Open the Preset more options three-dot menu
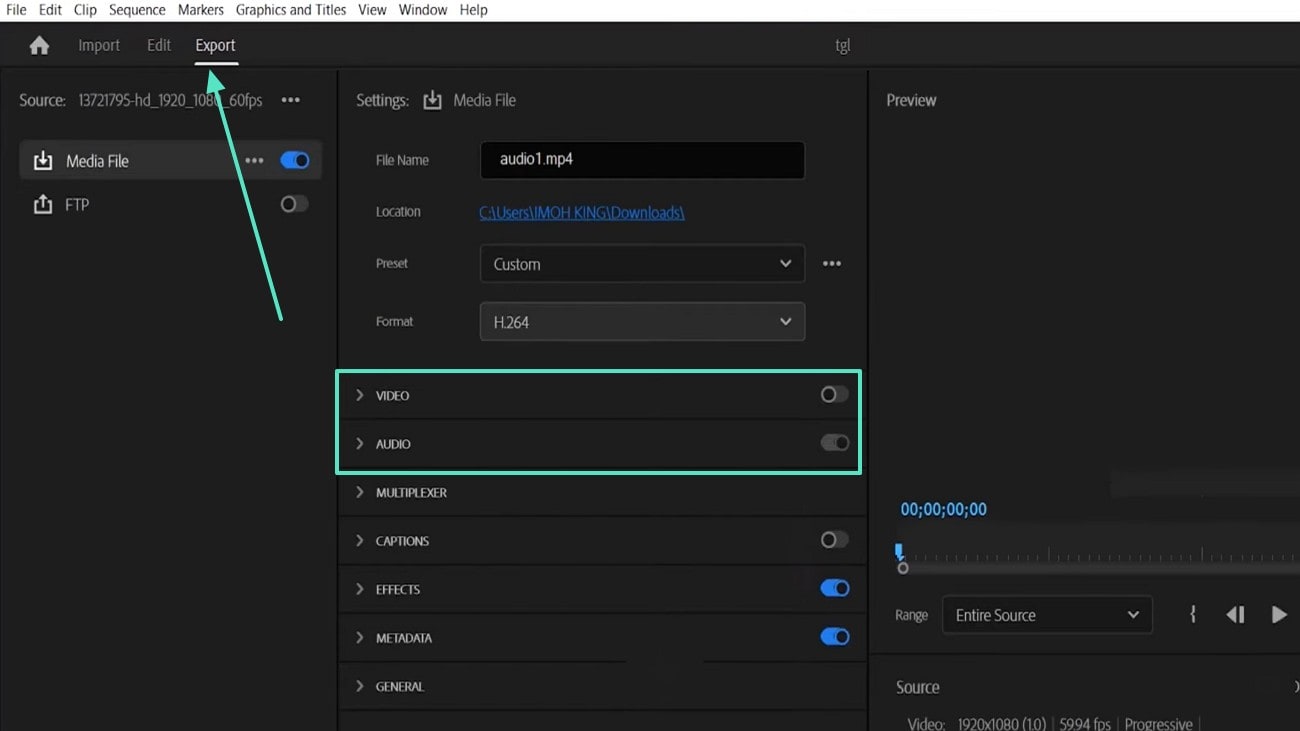The image size is (1300, 731). click(832, 263)
